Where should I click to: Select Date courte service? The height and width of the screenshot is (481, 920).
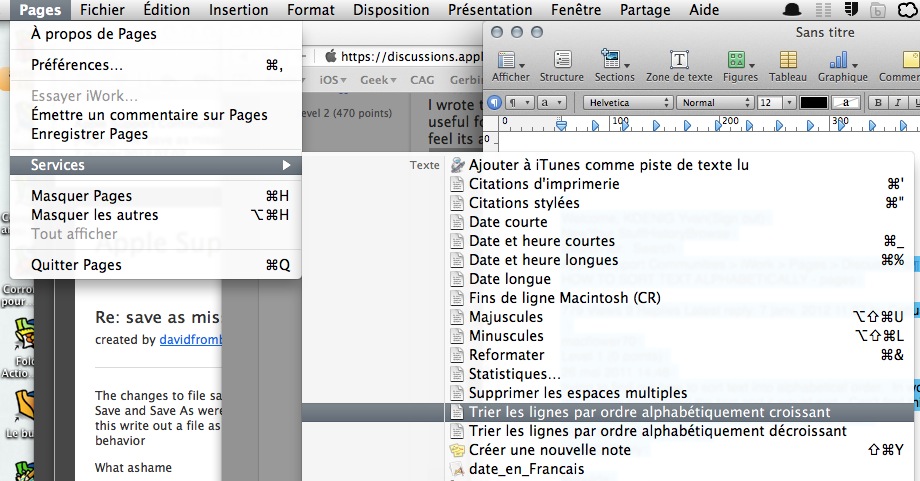click(679, 222)
